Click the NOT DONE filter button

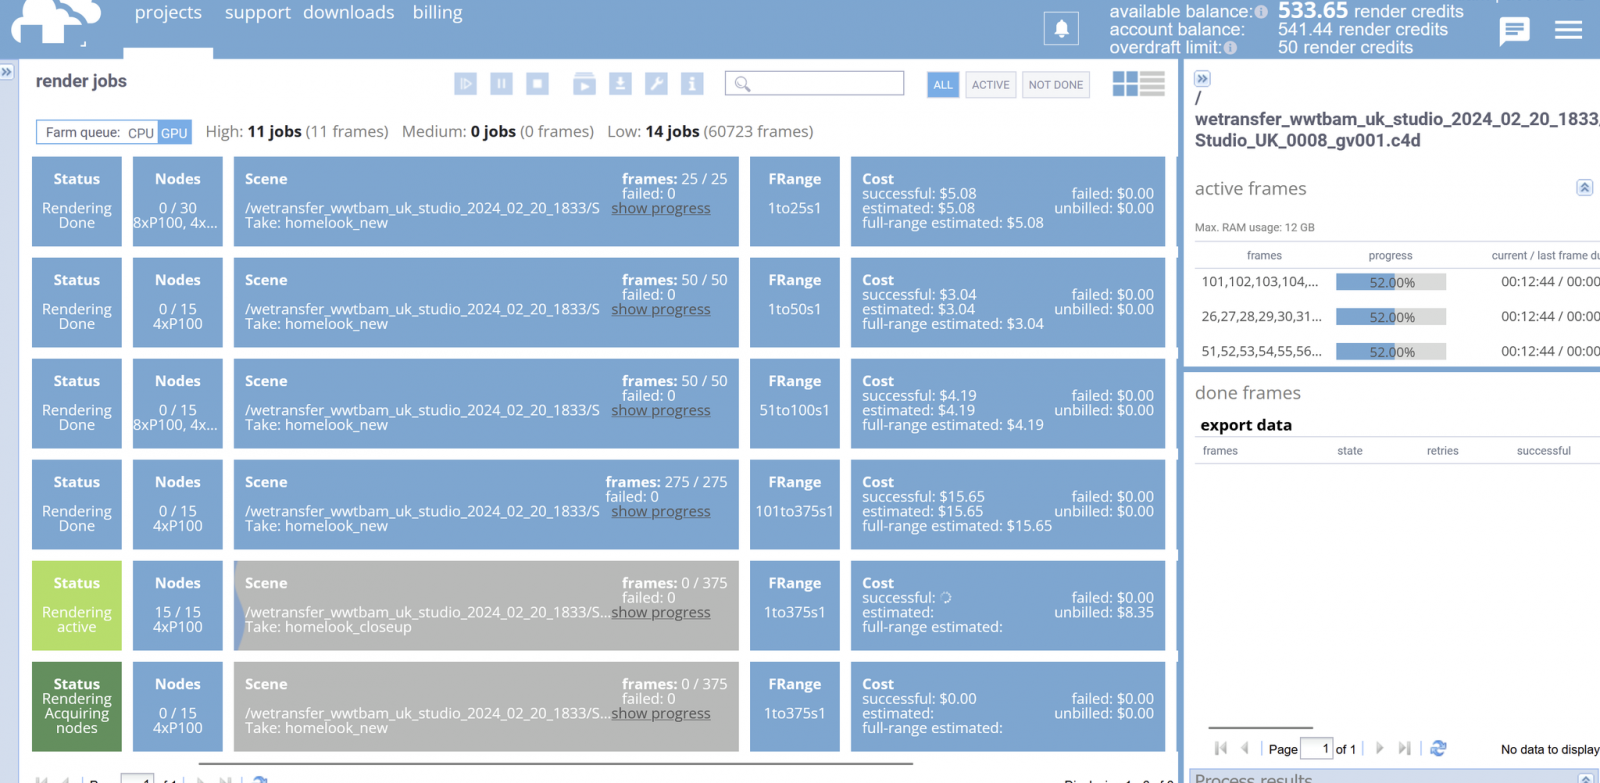(x=1055, y=85)
